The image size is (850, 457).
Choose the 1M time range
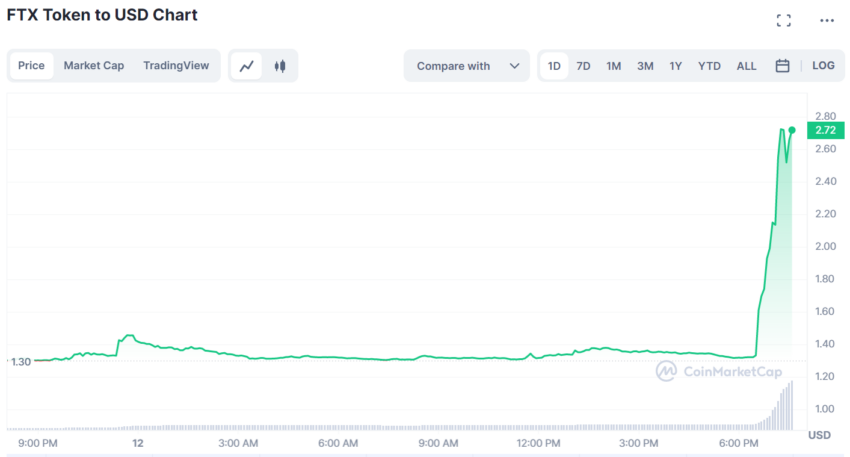(614, 66)
